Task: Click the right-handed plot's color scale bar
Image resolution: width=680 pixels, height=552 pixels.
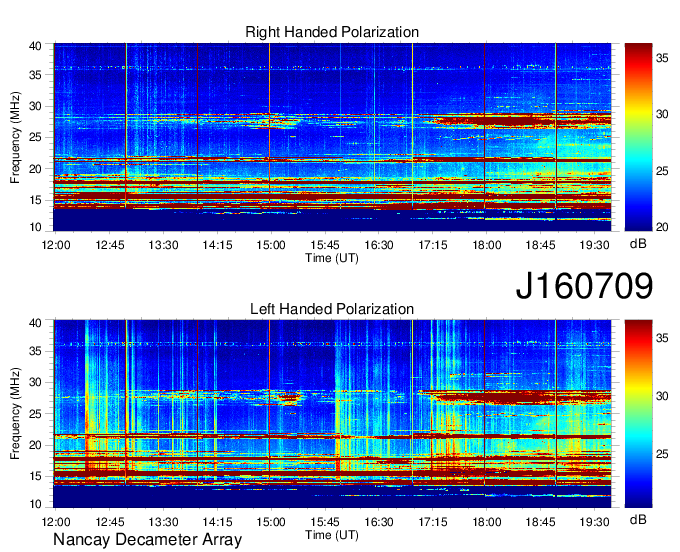Action: click(638, 137)
